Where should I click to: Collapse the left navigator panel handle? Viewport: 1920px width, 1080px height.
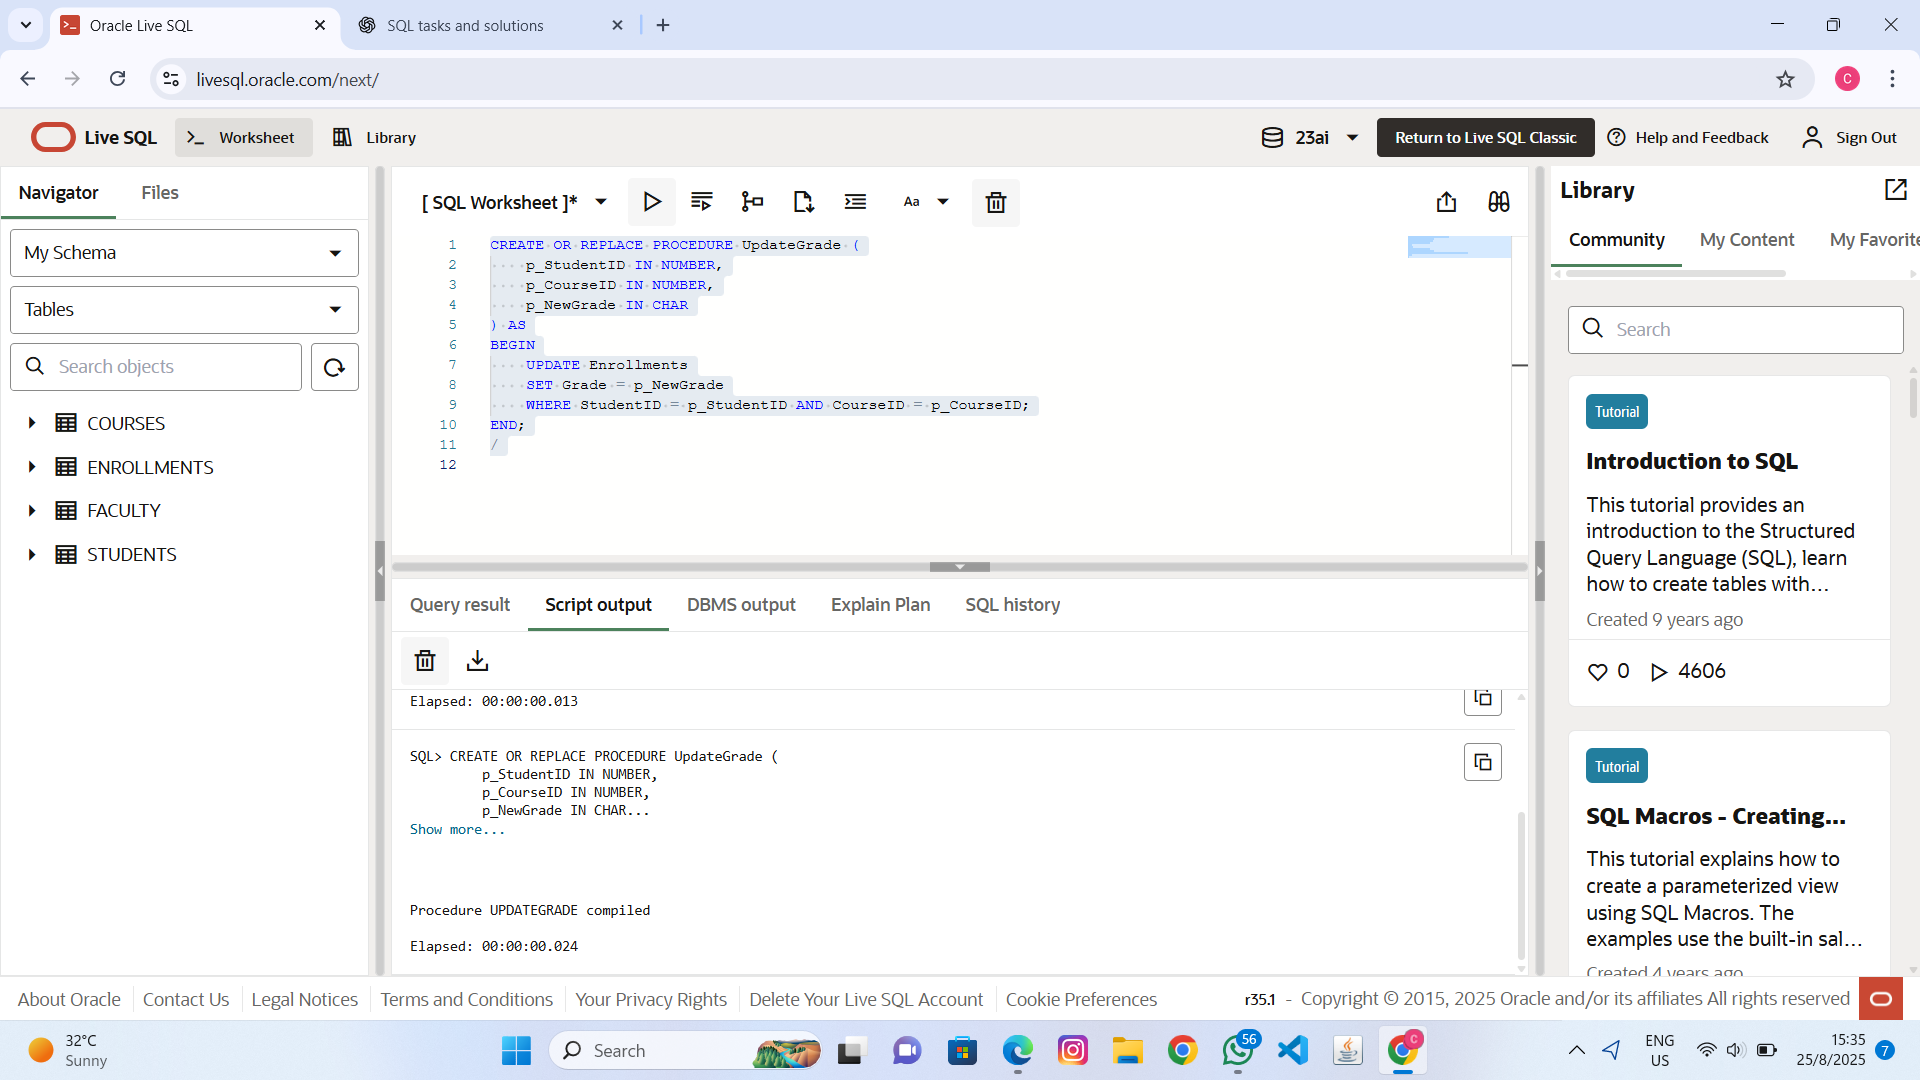coord(380,571)
